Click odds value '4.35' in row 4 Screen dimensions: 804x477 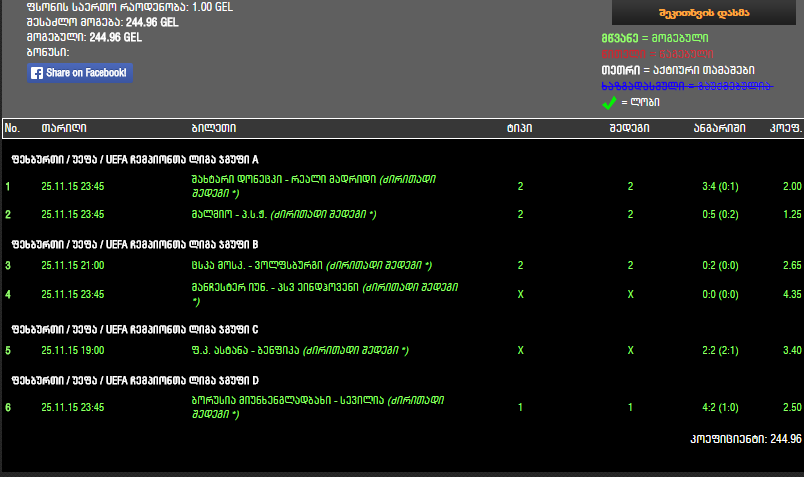click(792, 294)
